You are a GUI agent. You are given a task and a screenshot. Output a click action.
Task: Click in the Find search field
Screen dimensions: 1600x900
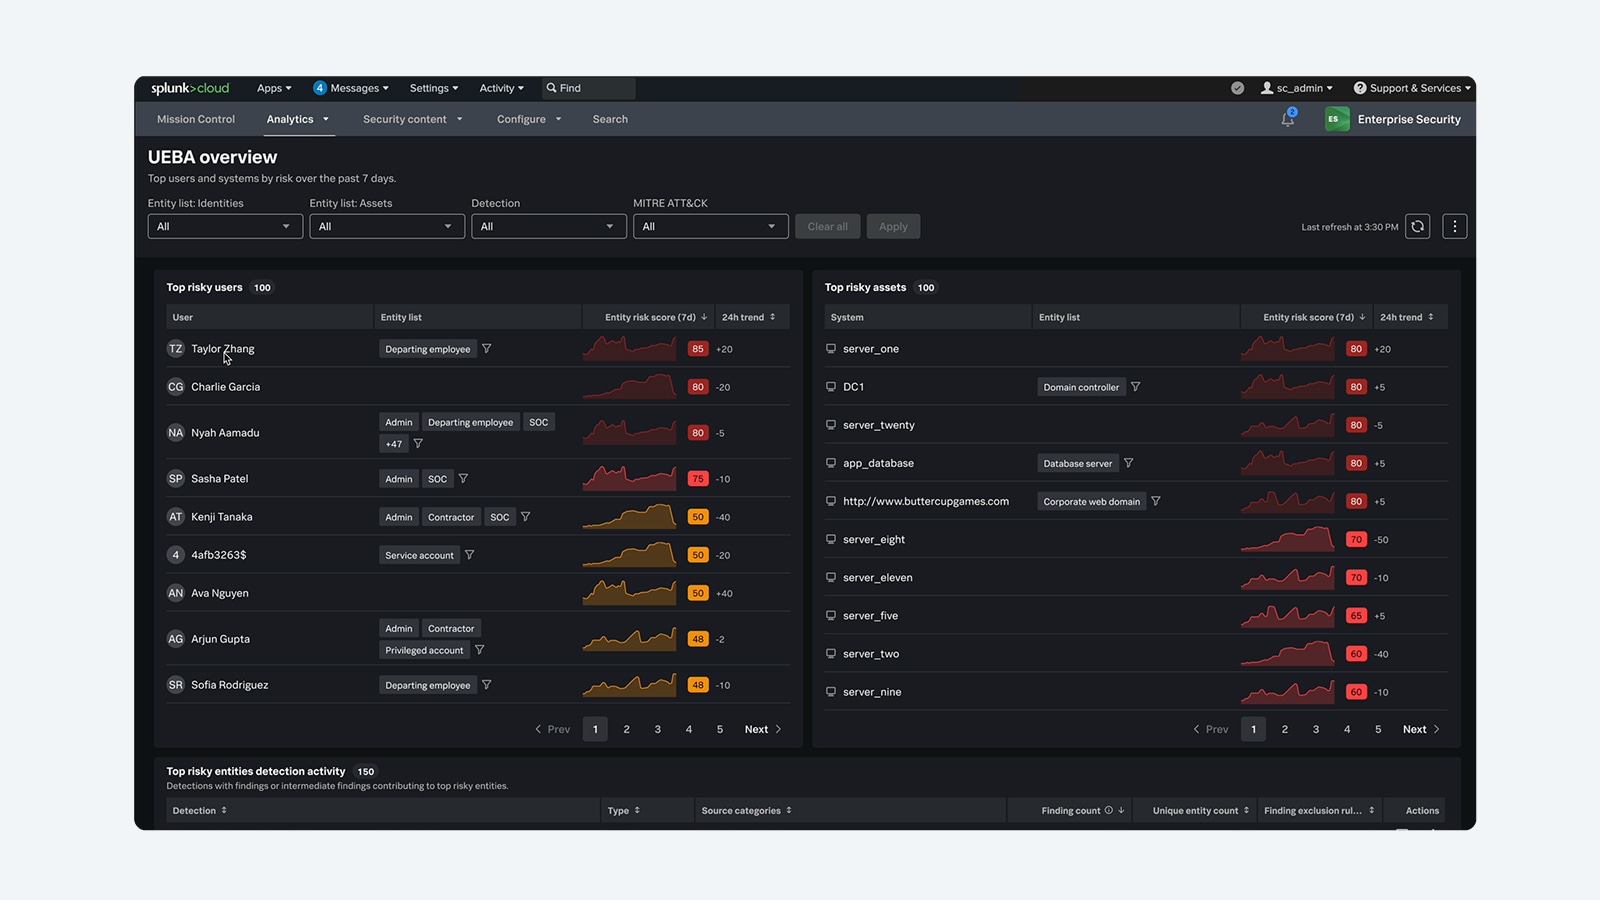pyautogui.click(x=589, y=88)
